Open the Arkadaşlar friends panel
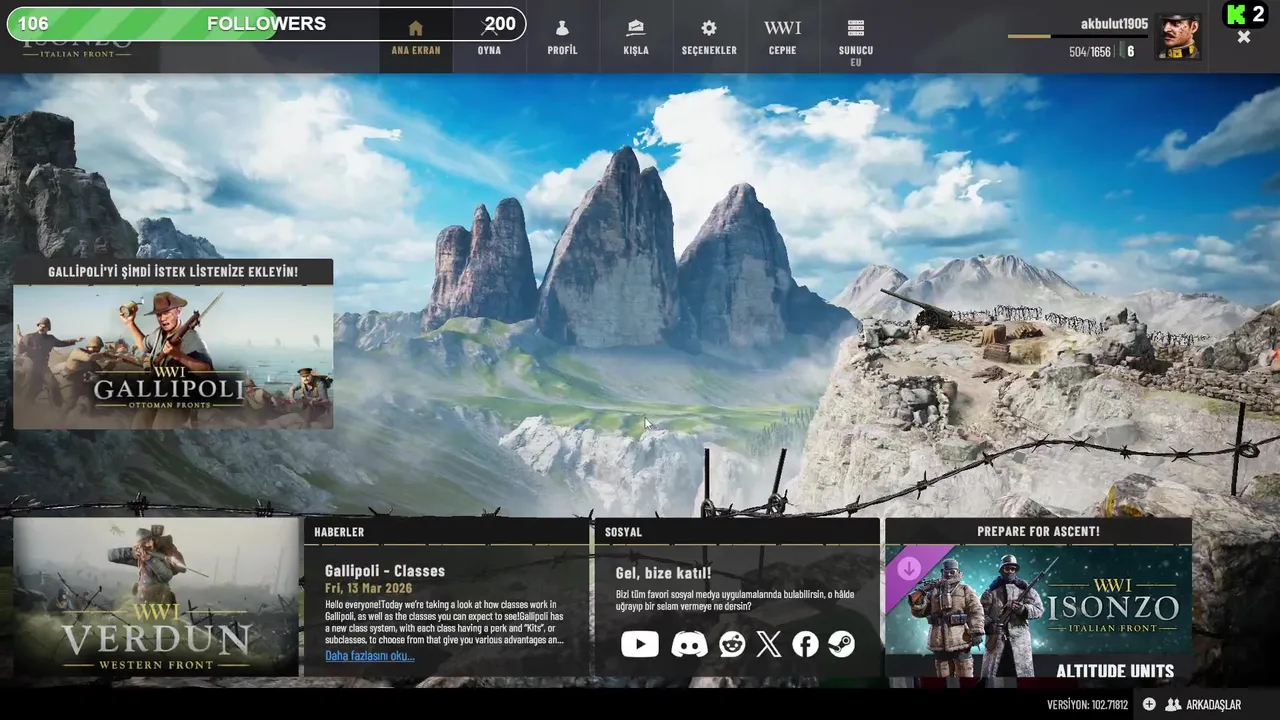The image size is (1280, 720). tap(1203, 705)
